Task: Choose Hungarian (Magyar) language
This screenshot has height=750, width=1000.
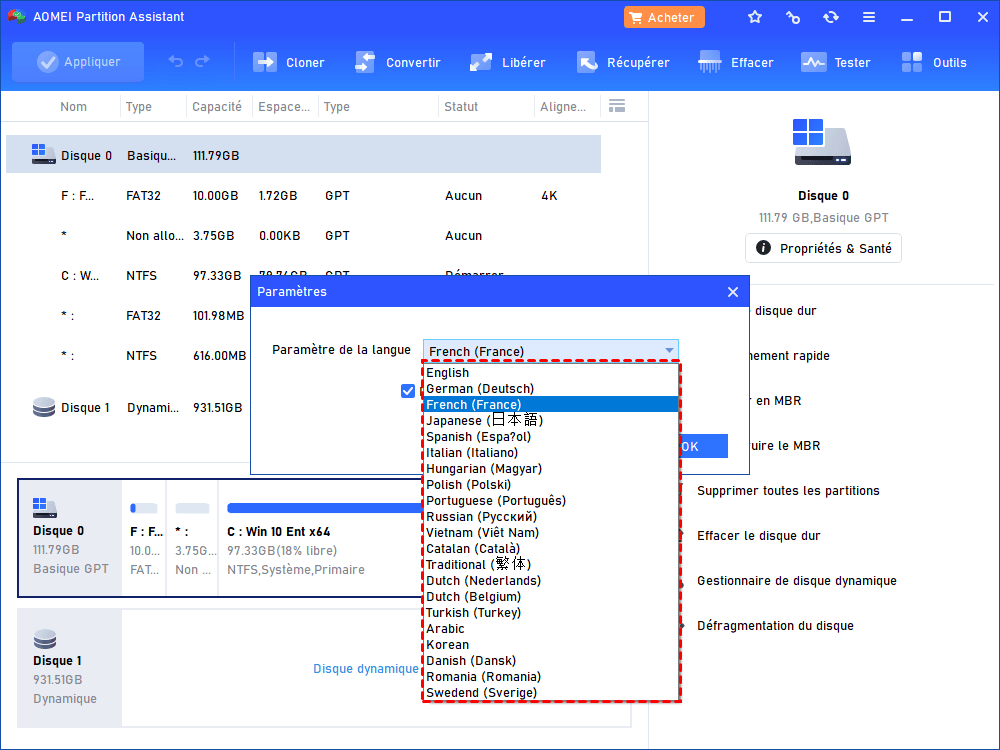Action: 550,468
